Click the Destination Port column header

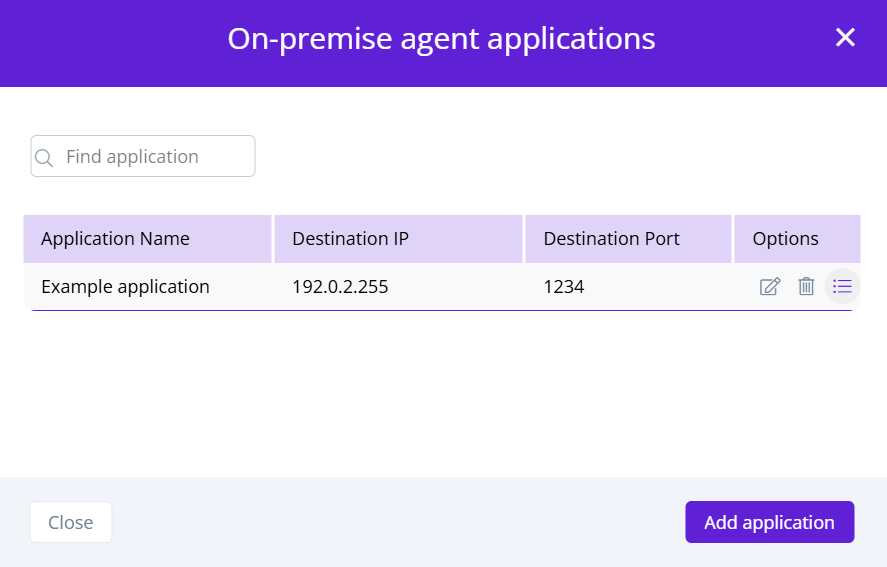[611, 239]
